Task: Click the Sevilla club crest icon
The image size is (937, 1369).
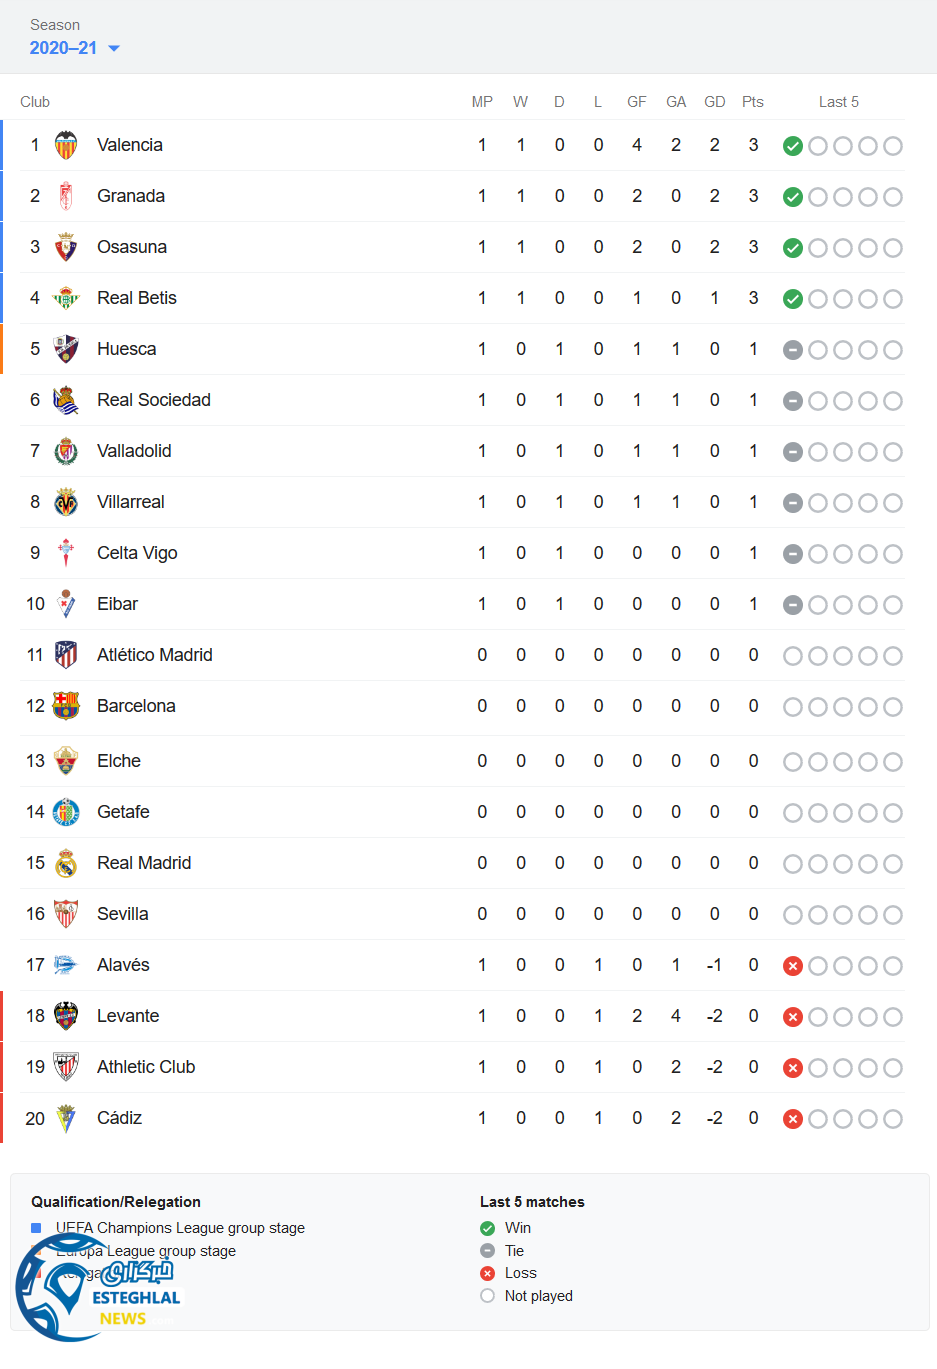Action: [x=66, y=914]
